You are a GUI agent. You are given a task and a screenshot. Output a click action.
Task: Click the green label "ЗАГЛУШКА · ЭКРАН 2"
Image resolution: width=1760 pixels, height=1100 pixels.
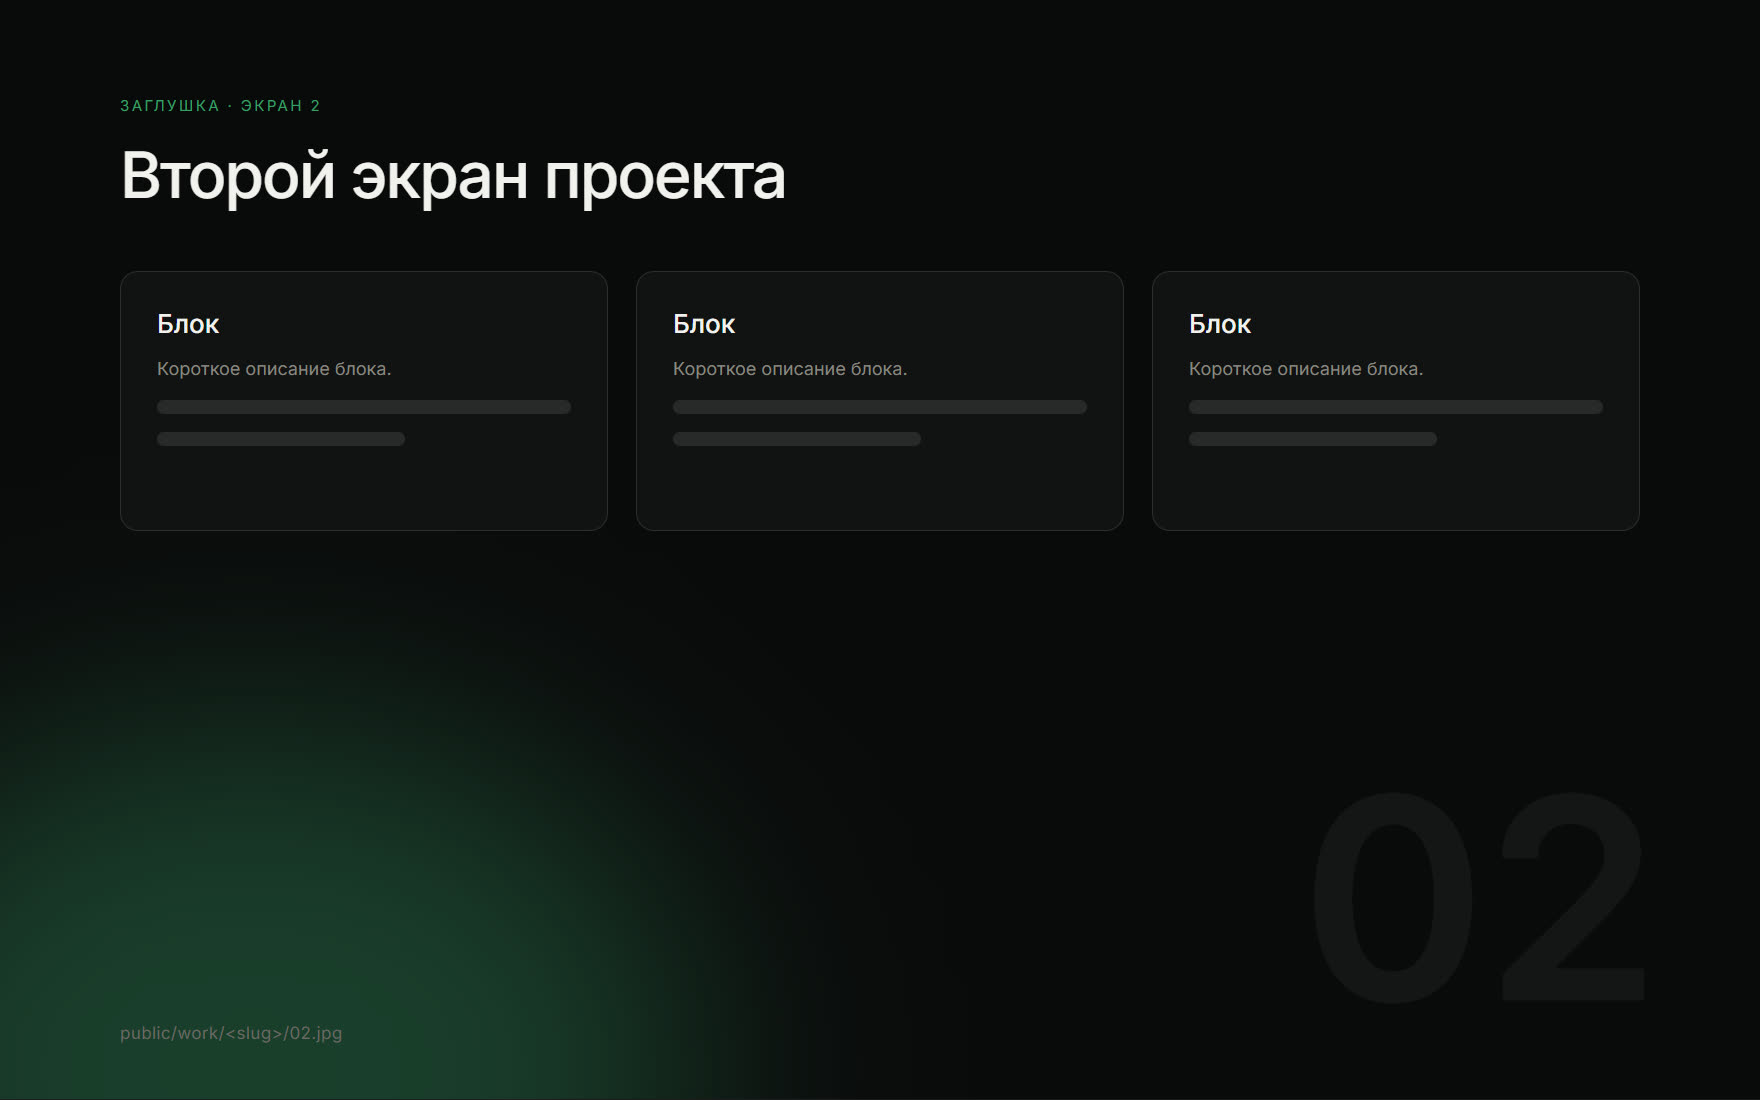tap(220, 106)
